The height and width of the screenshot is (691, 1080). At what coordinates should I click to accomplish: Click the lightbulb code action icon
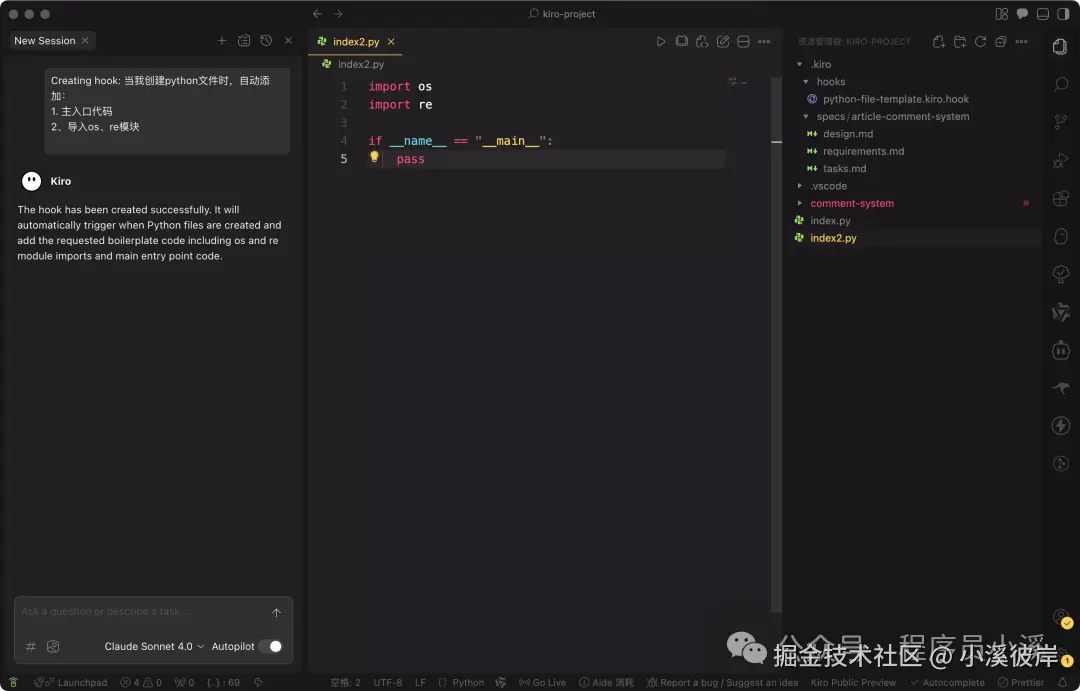(x=374, y=158)
